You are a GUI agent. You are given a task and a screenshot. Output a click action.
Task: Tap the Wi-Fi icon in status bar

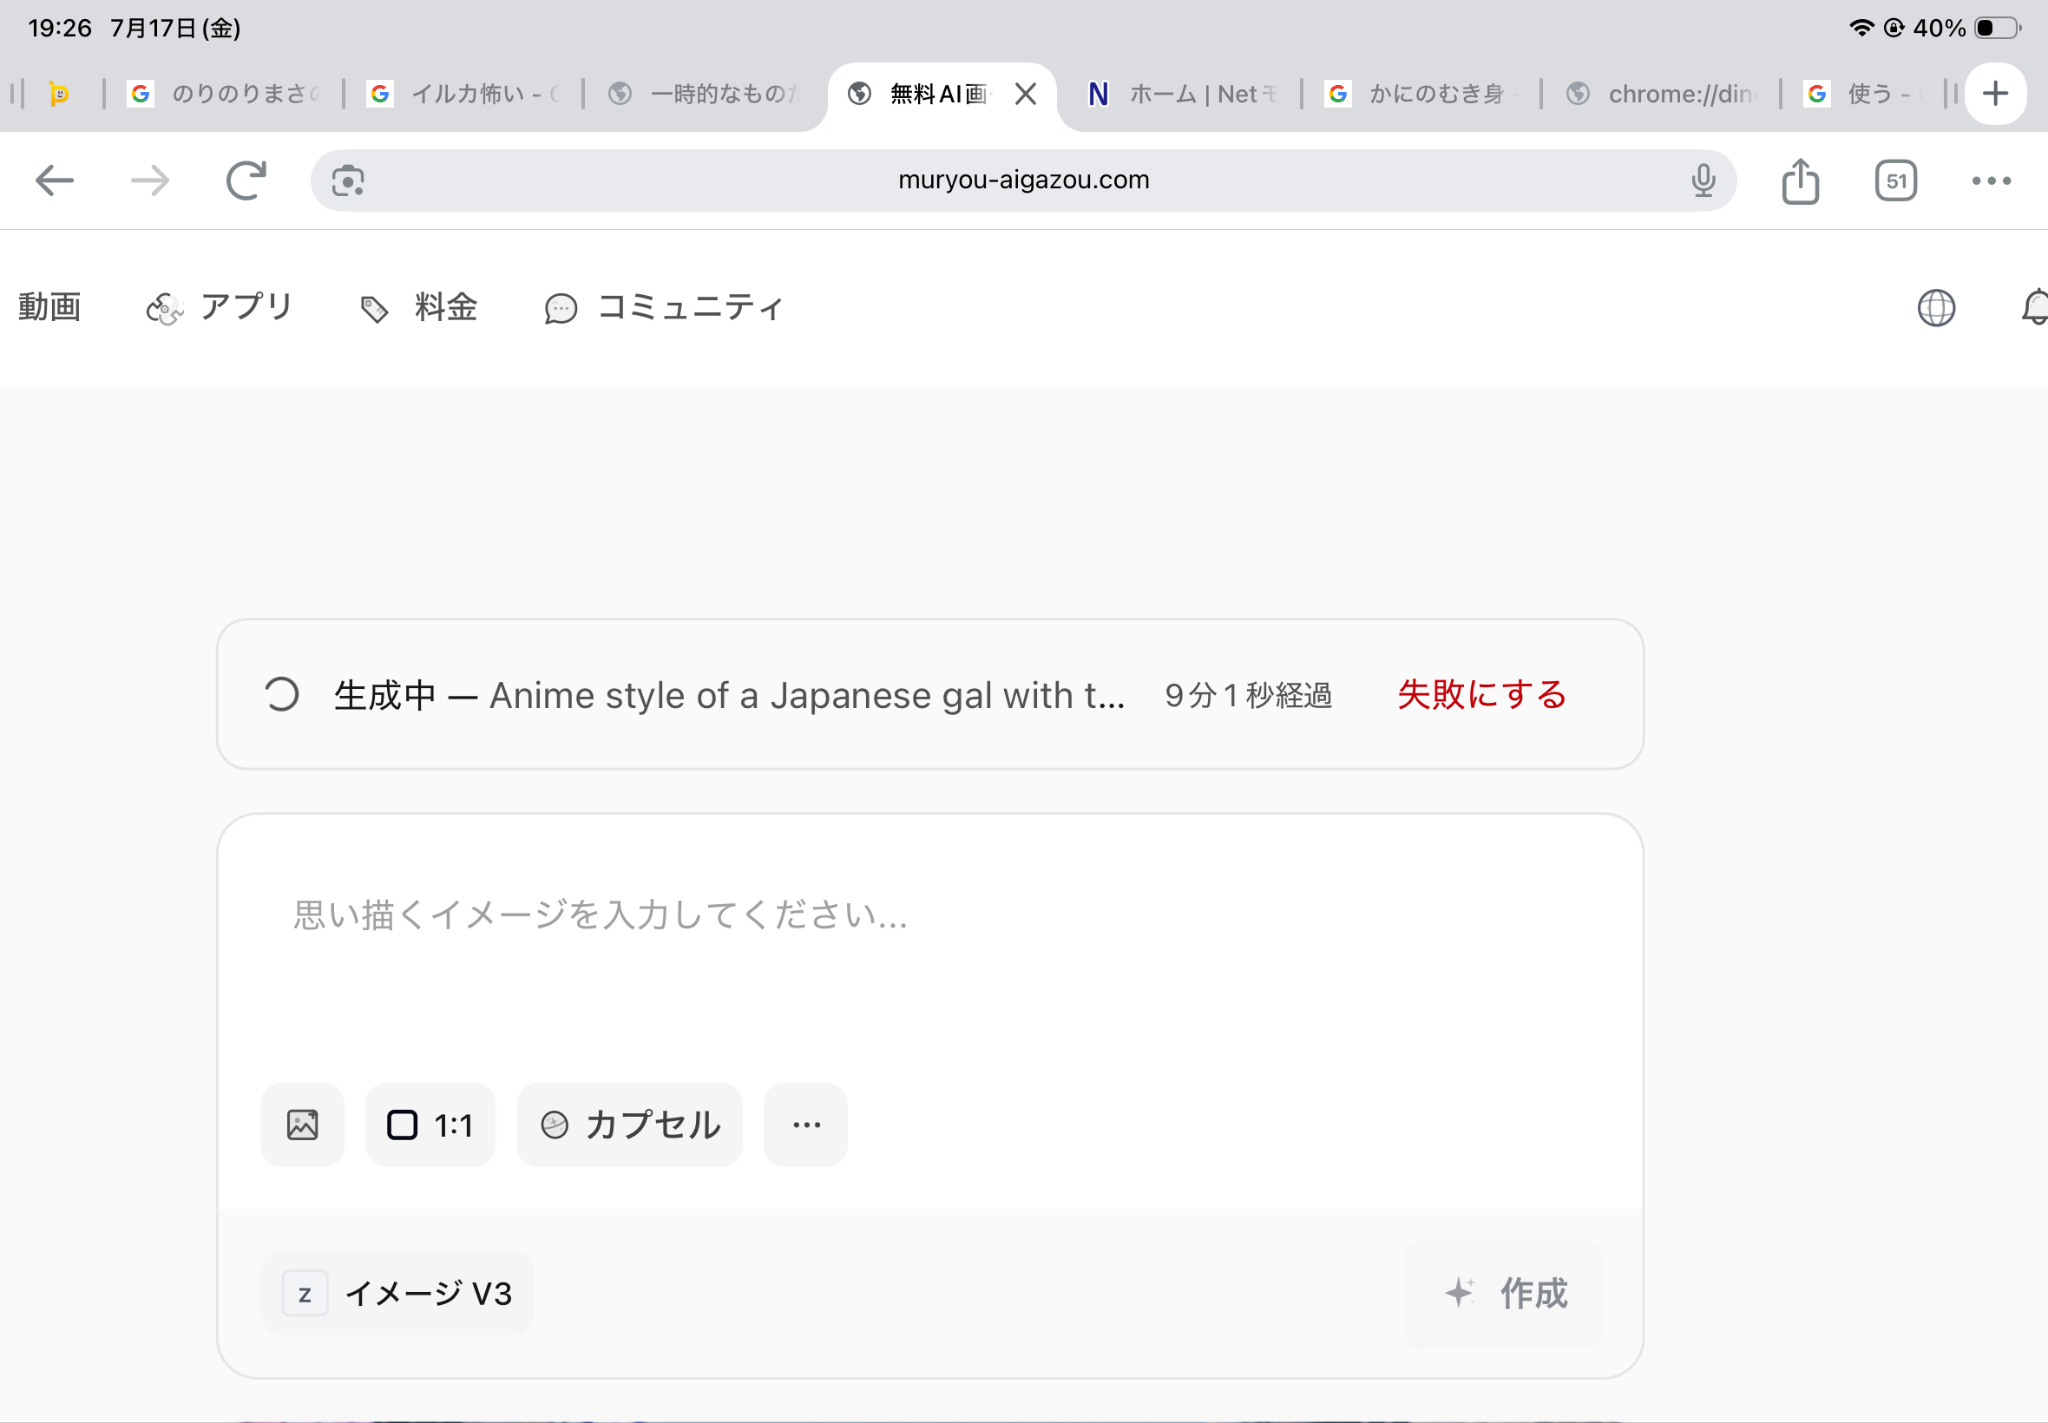(1861, 28)
